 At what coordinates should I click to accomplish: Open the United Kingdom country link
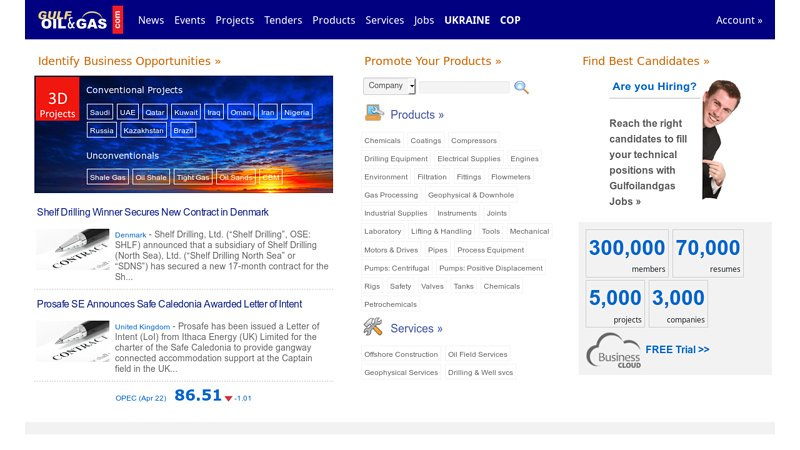click(142, 327)
